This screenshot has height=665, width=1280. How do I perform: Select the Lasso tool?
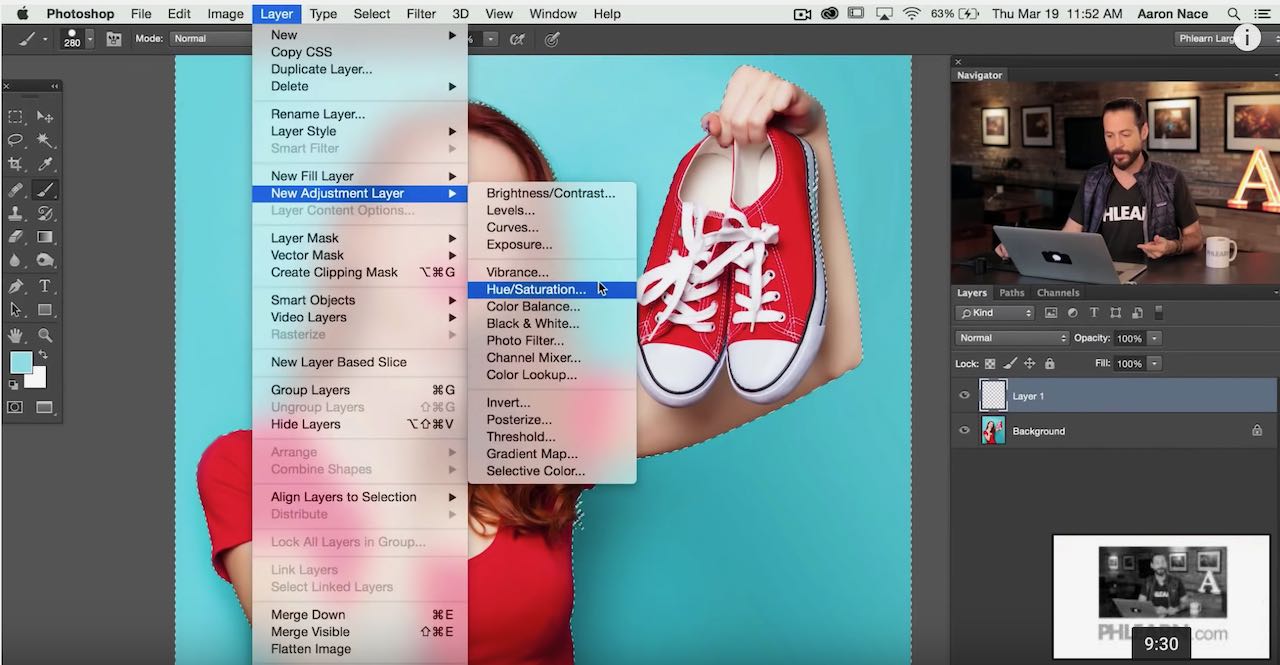(x=14, y=137)
